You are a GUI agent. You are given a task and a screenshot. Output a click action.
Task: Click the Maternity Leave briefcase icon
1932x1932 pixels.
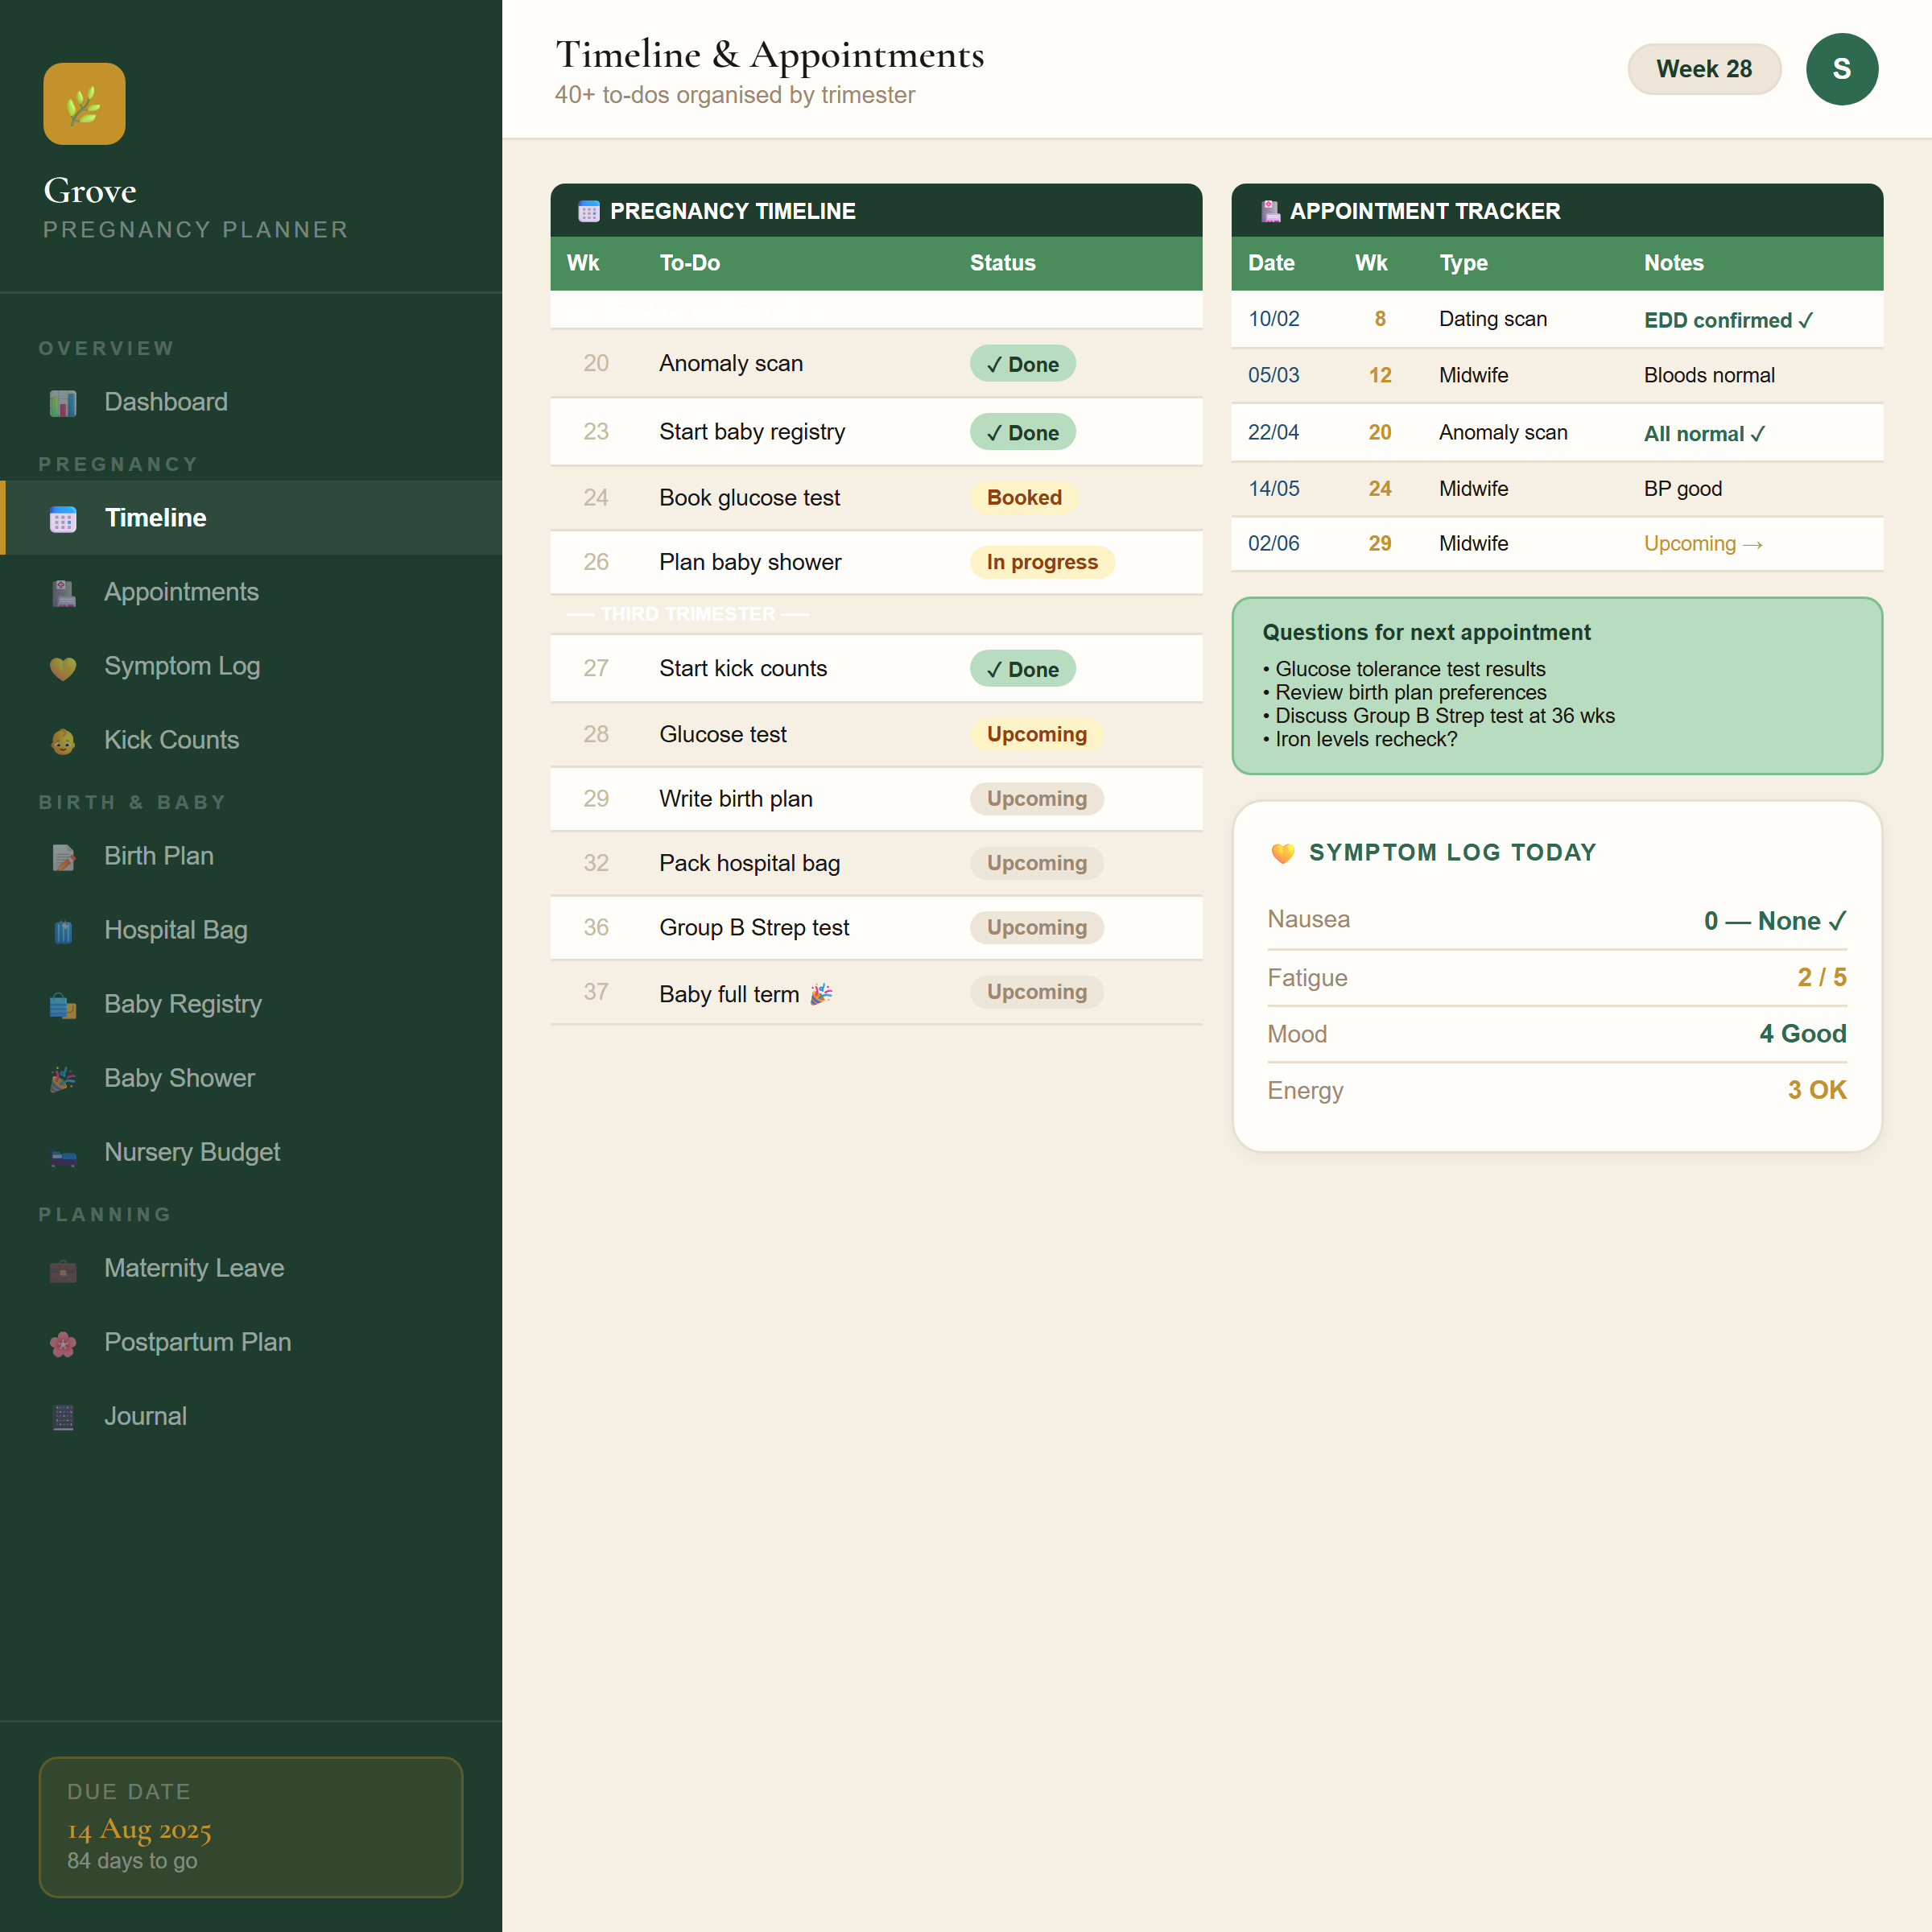point(63,1270)
